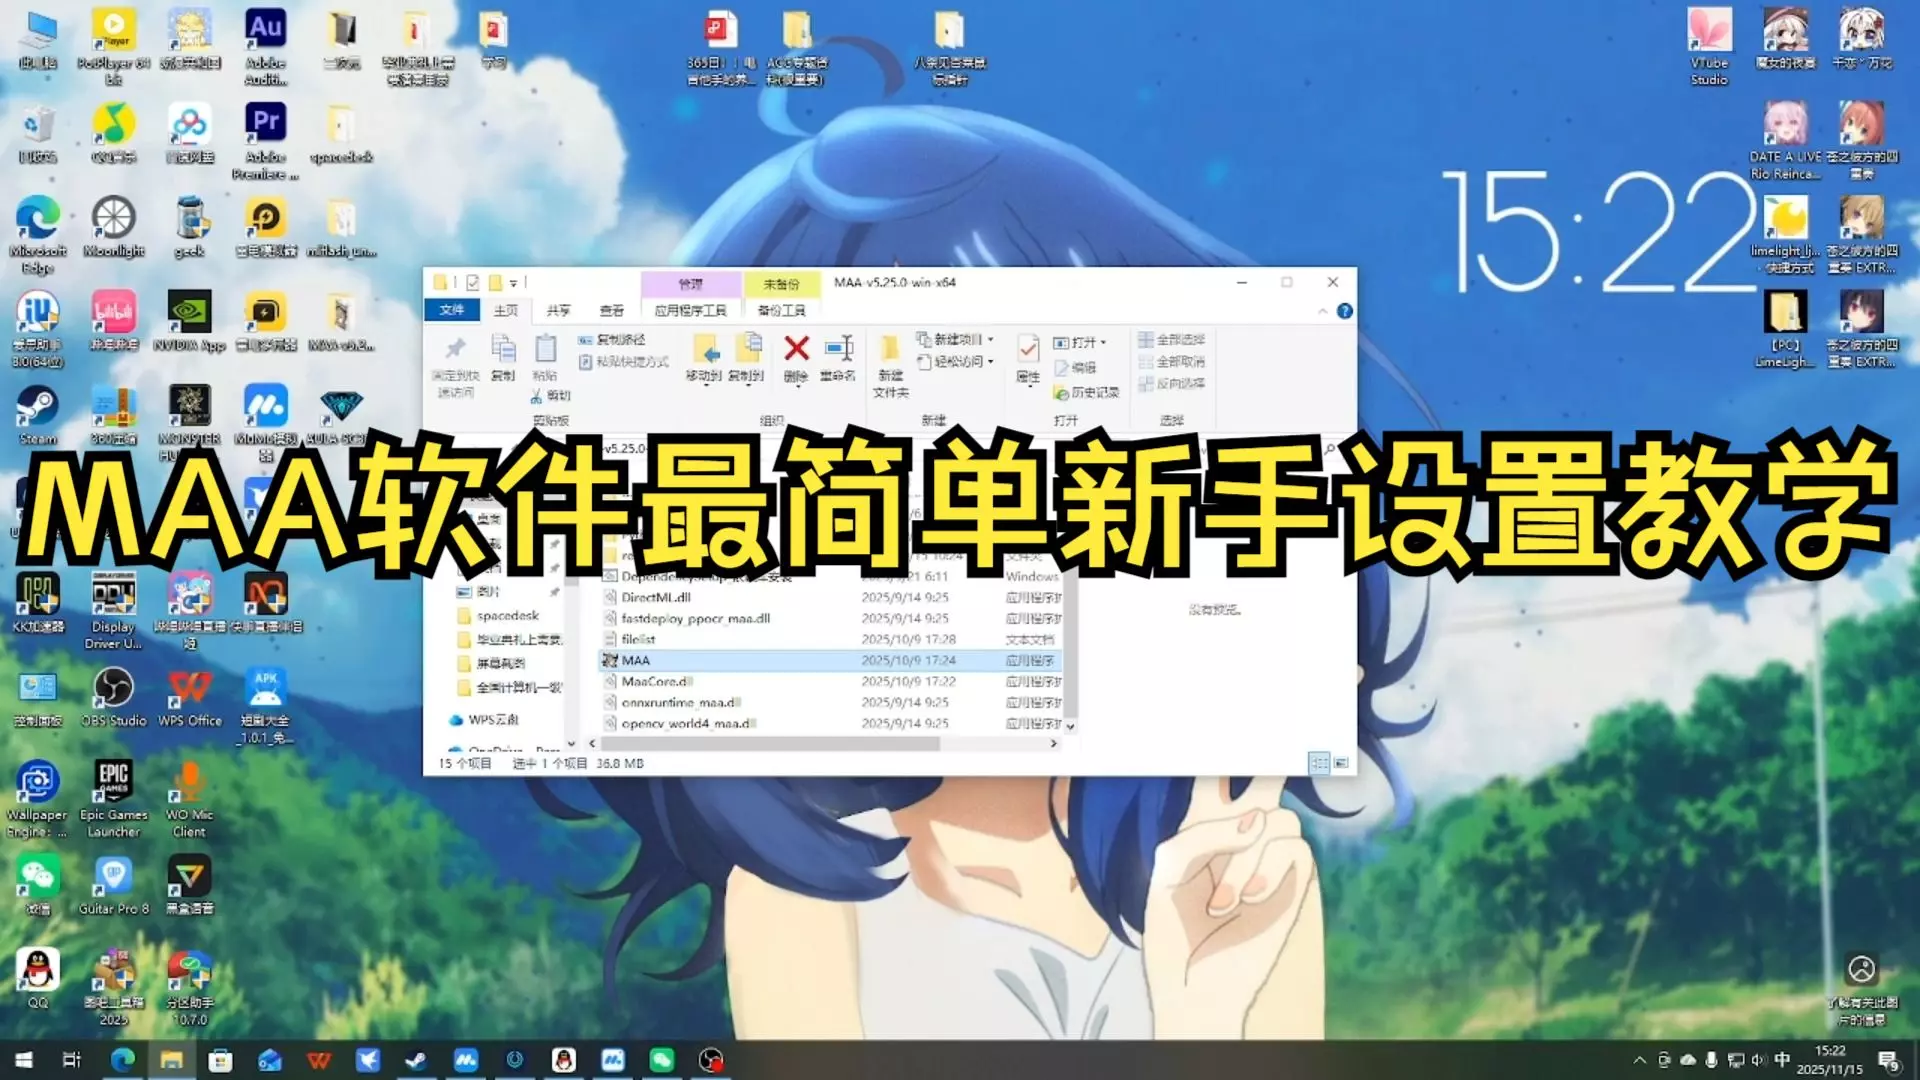
Task: Open the Explorer help question mark icon
Action: (x=1345, y=311)
